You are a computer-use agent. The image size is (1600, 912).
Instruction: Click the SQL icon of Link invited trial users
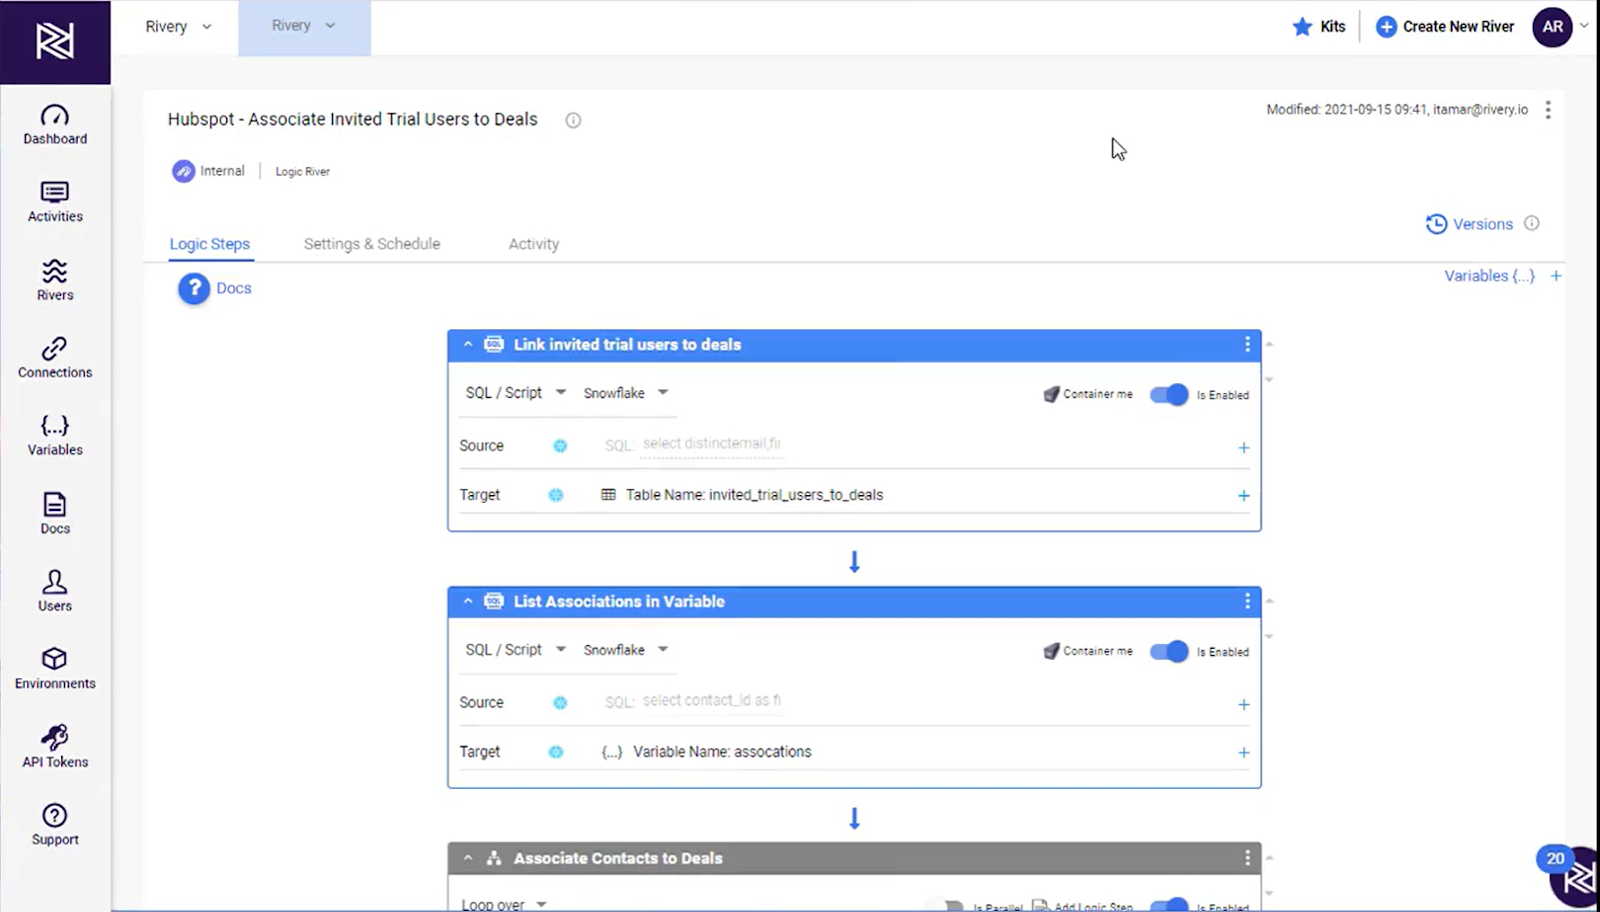pos(494,345)
